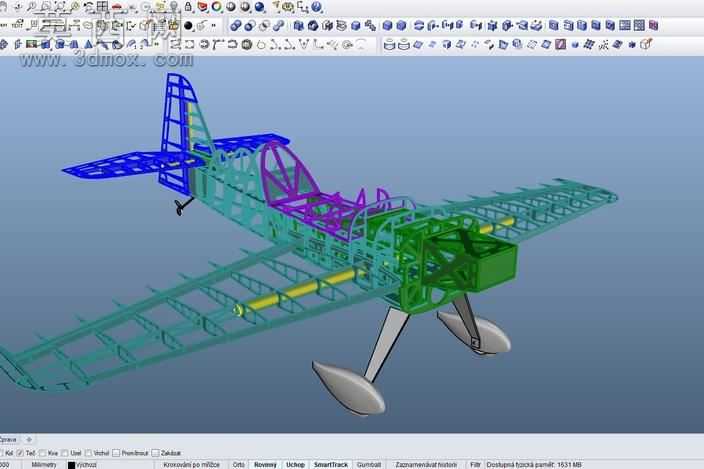This screenshot has width=704, height=469.
Task: Click the second gray sphere icon
Action: coord(245,7)
